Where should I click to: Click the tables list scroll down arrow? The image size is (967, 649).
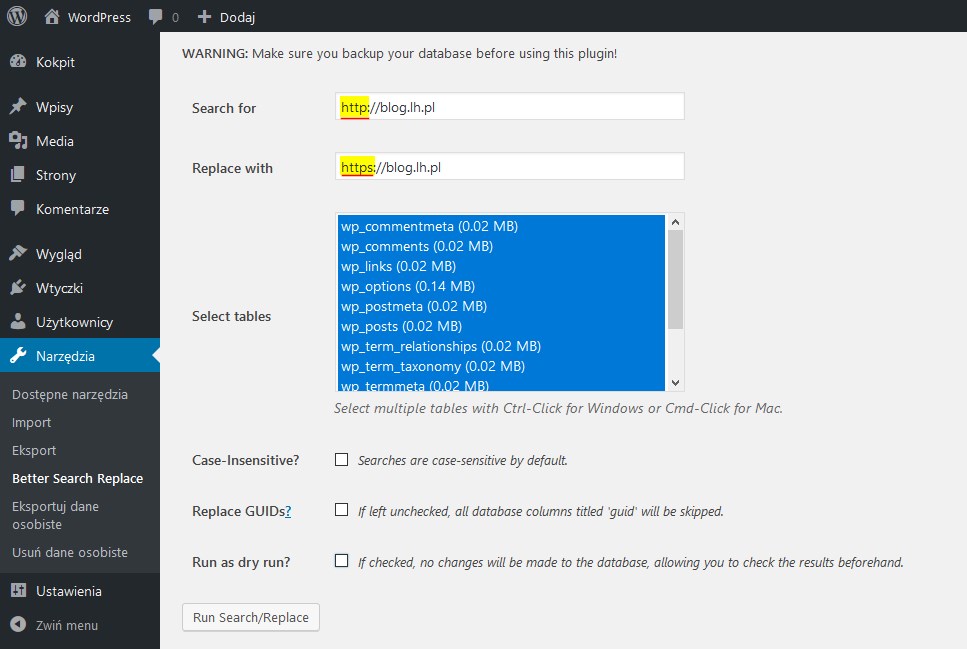point(675,383)
